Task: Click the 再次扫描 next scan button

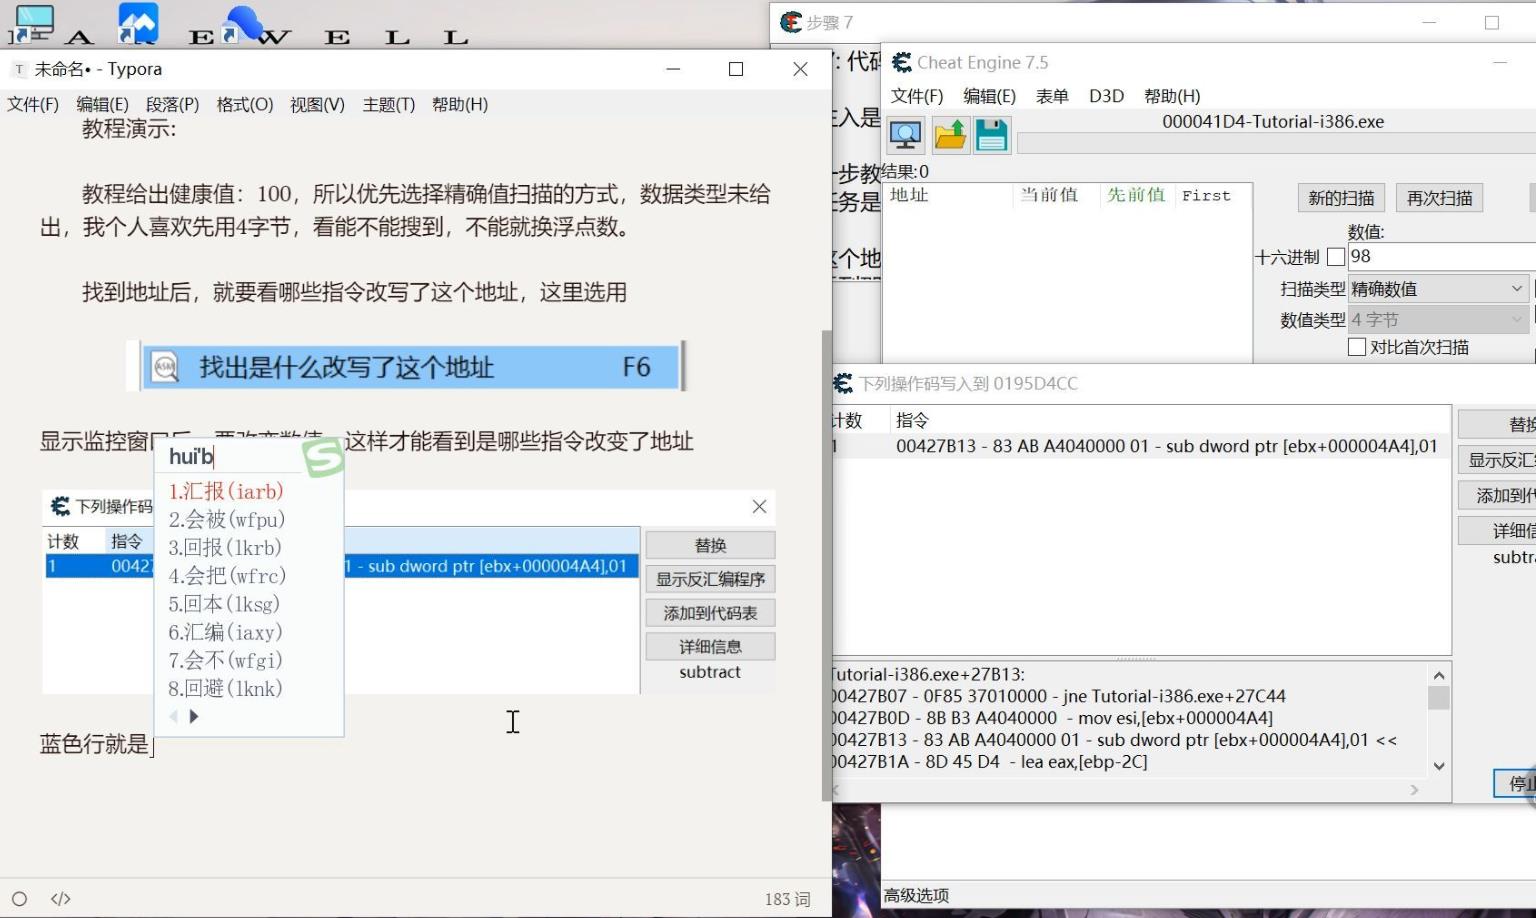Action: click(x=1439, y=198)
